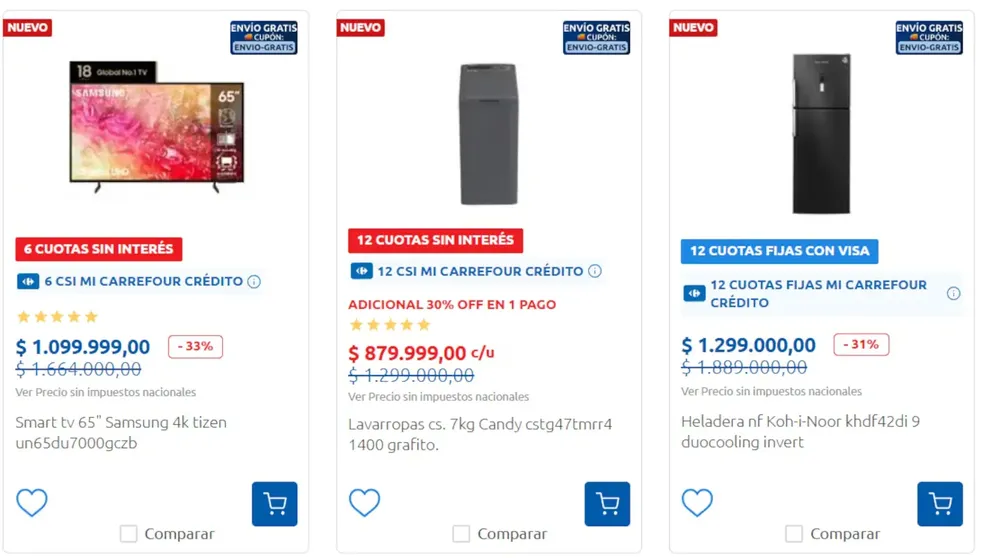View Samsung TV price without national taxes

106,393
